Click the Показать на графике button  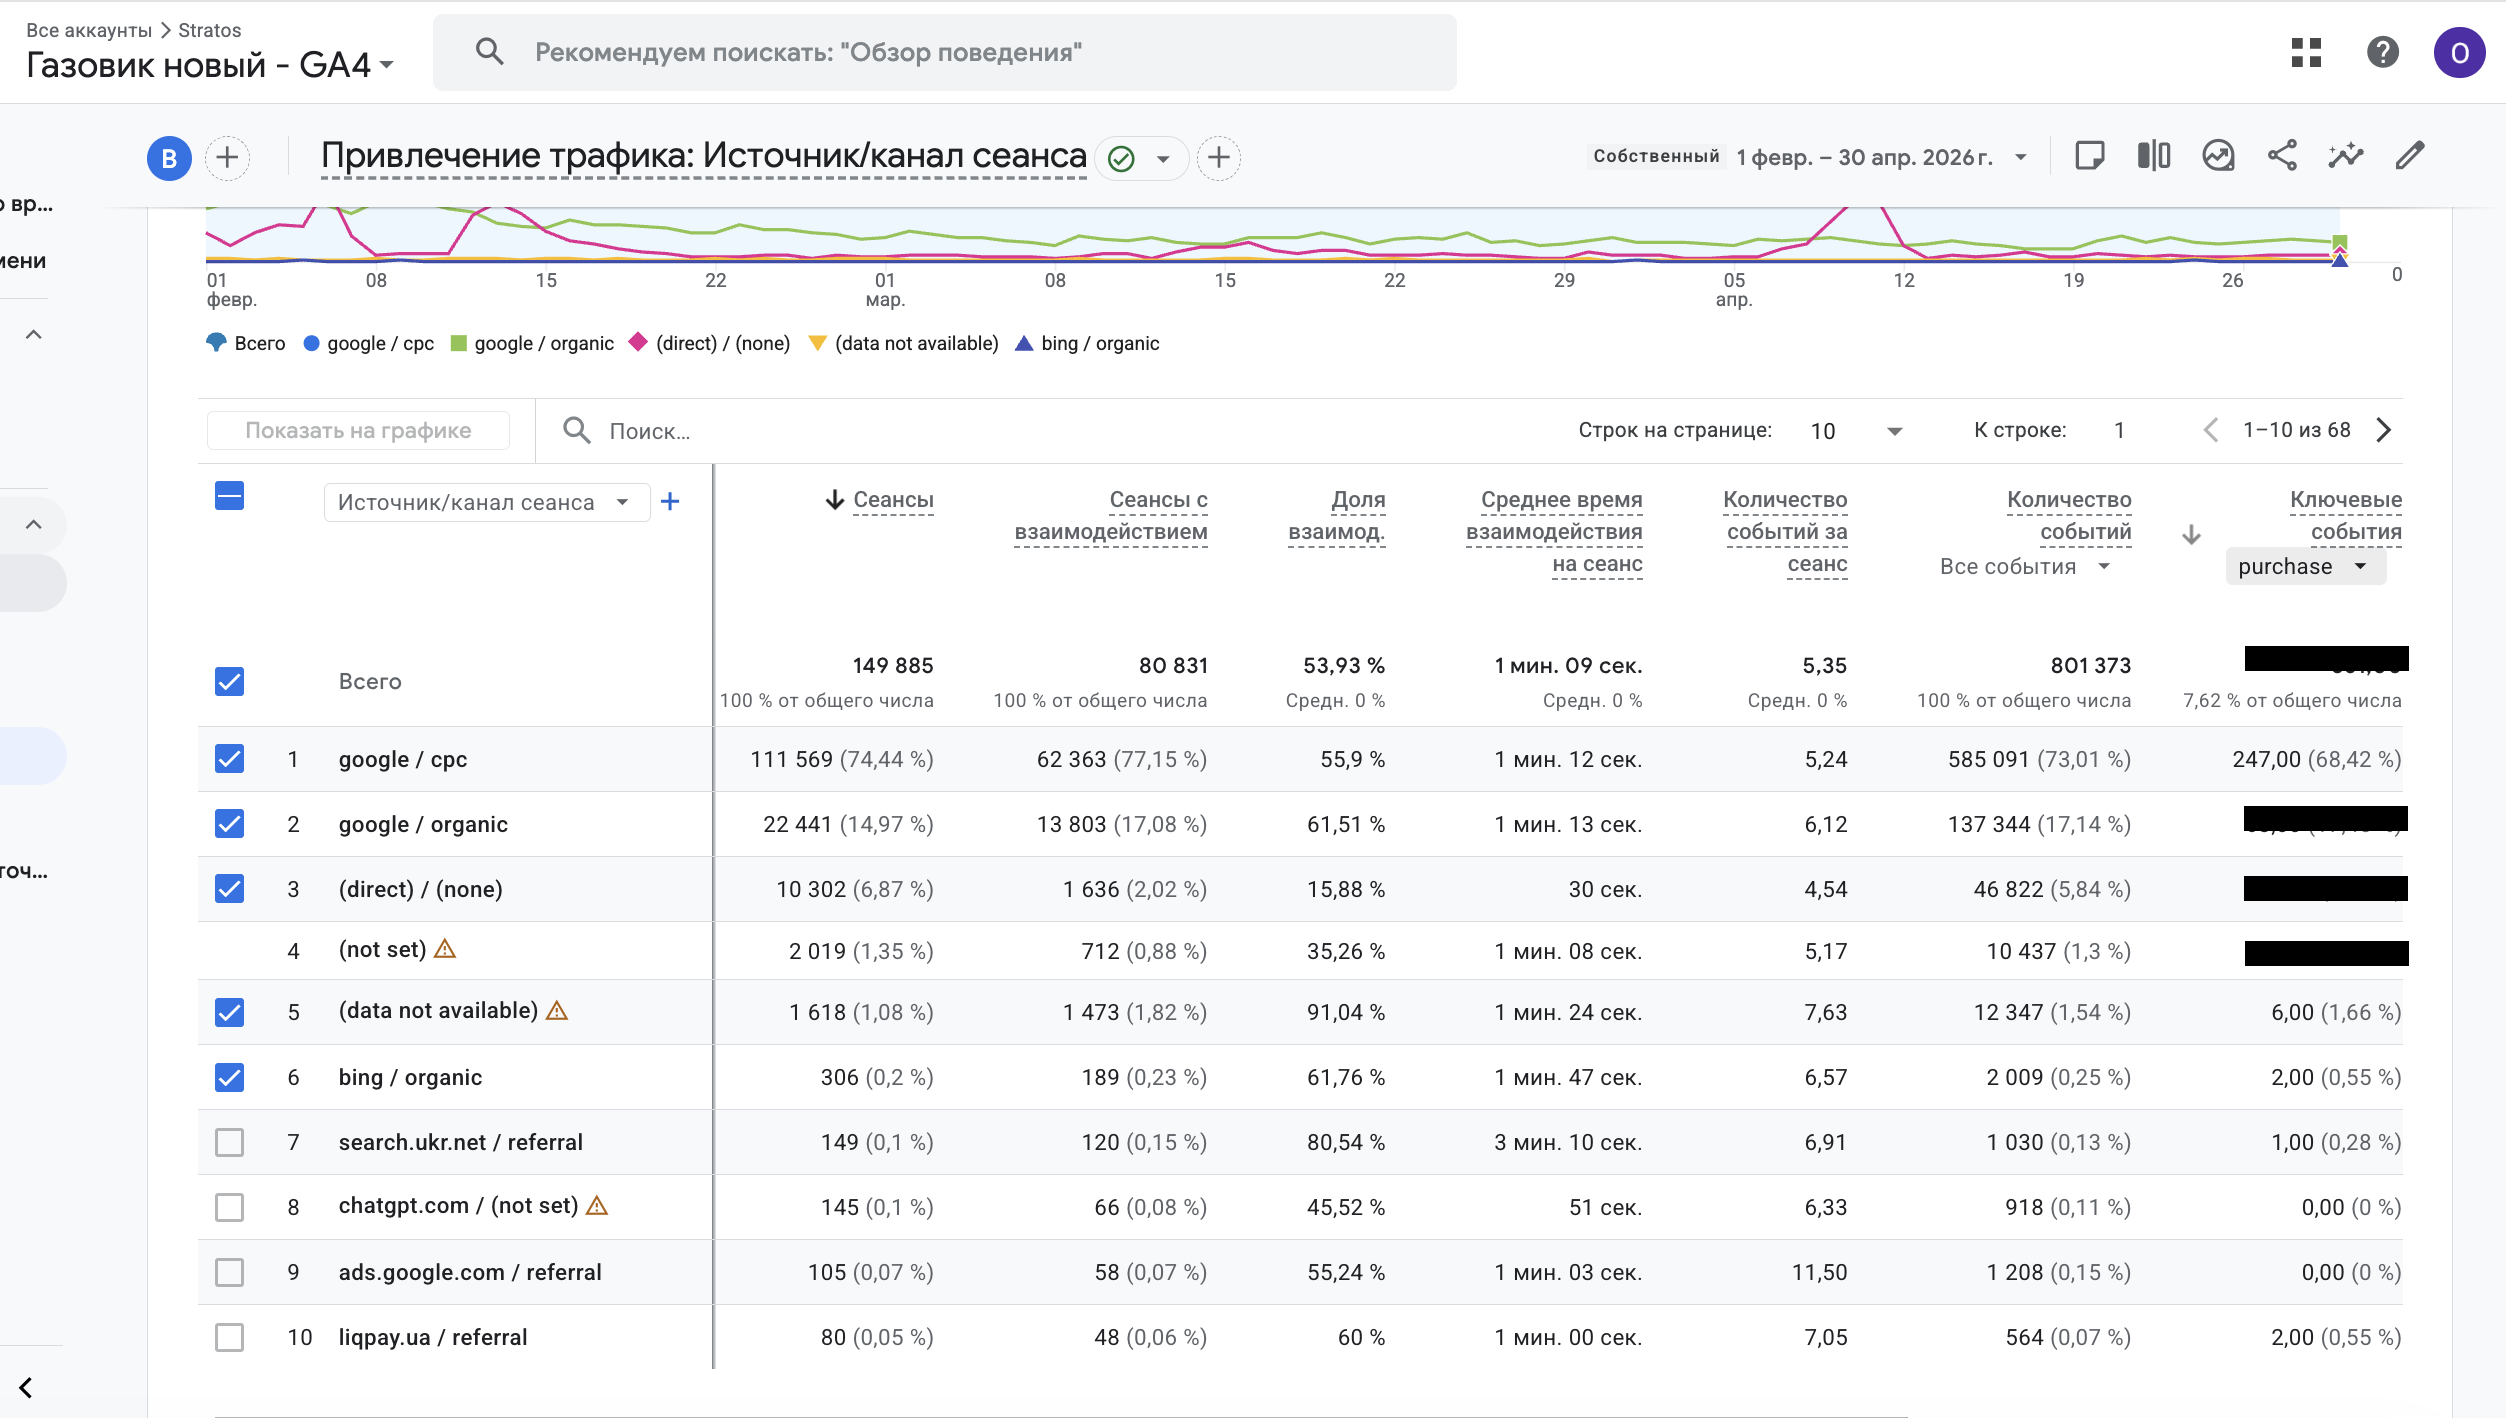point(358,431)
